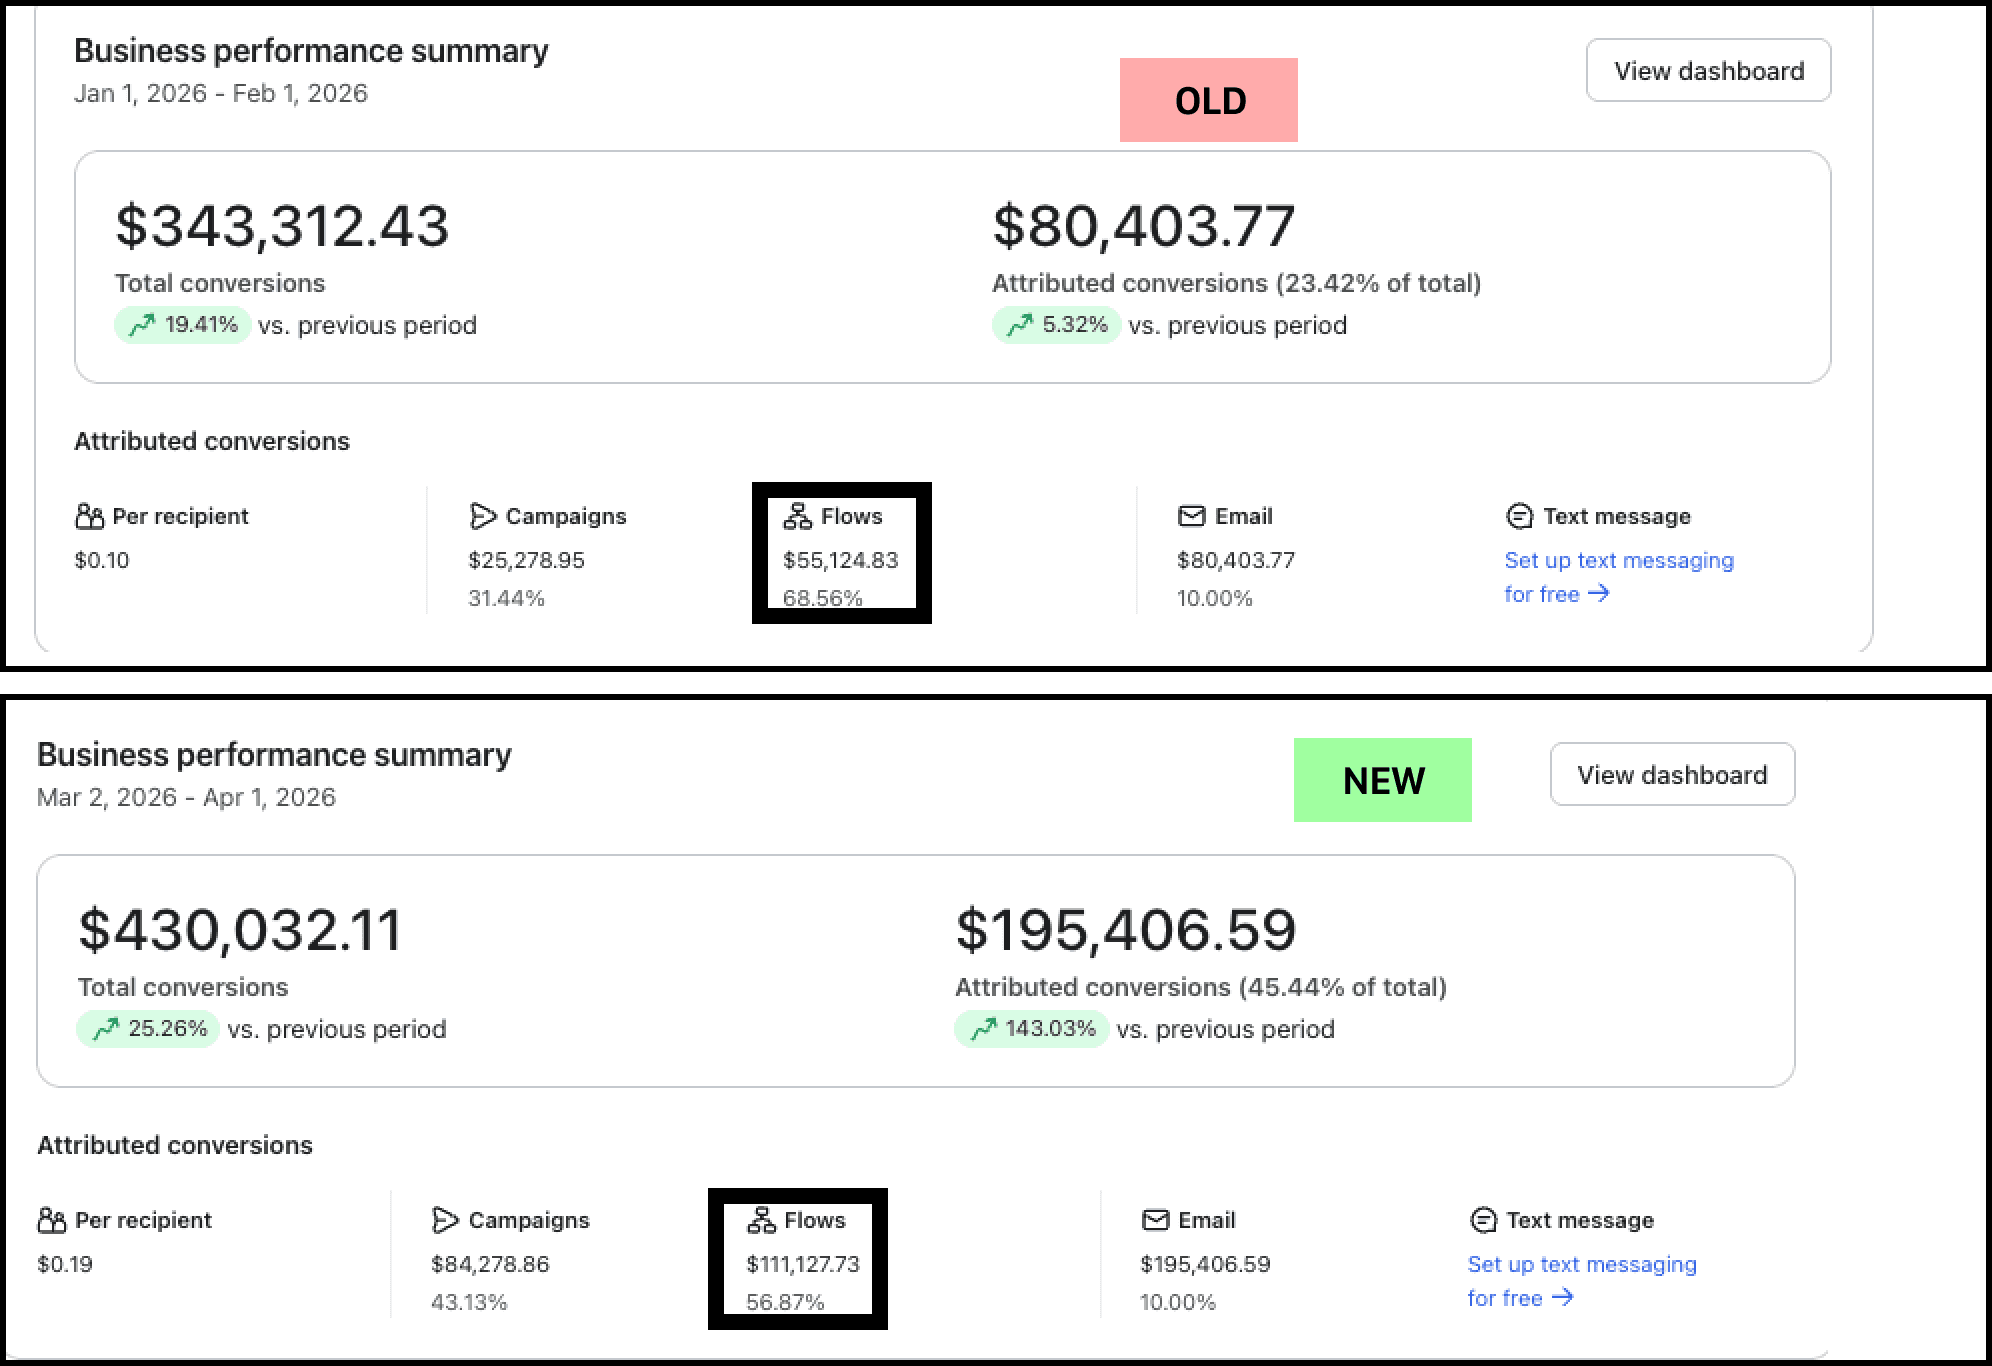Screen dimensions: 1992x1366
Task: Click the Email envelope icon in NEW panel
Action: coord(1155,1220)
